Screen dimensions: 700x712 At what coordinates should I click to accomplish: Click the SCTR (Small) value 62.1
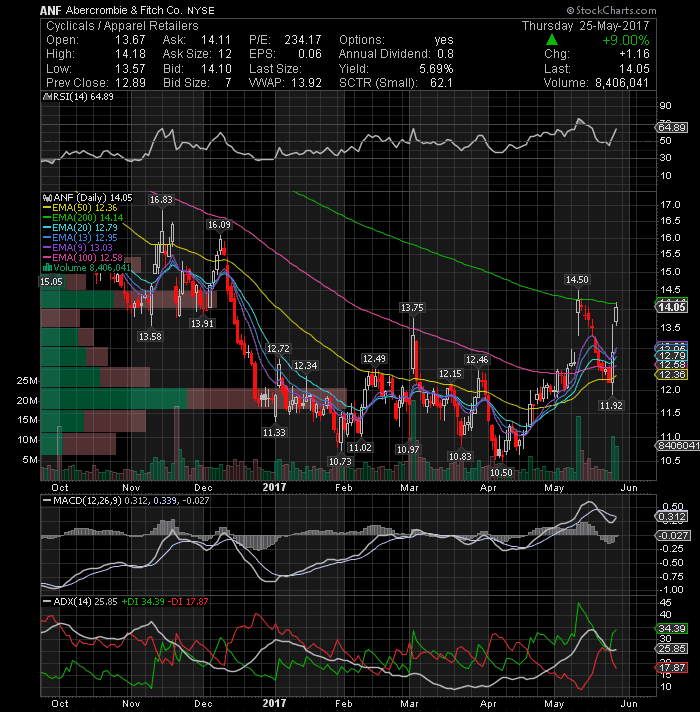(x=441, y=83)
